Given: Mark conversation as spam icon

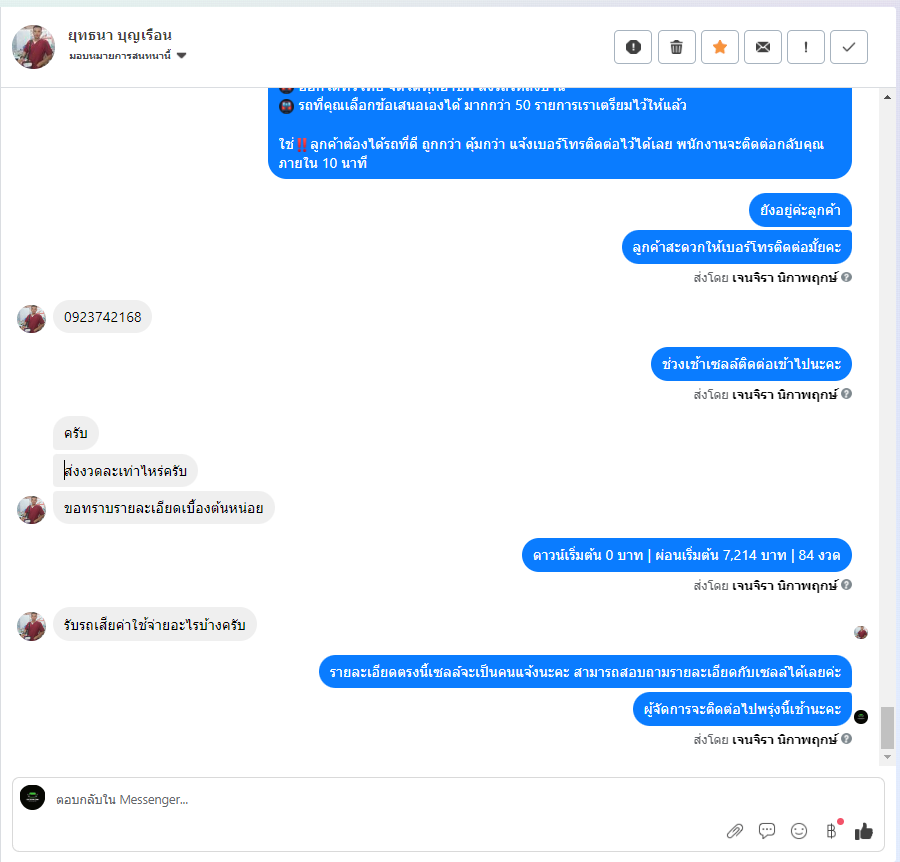Looking at the screenshot, I should tap(633, 47).
